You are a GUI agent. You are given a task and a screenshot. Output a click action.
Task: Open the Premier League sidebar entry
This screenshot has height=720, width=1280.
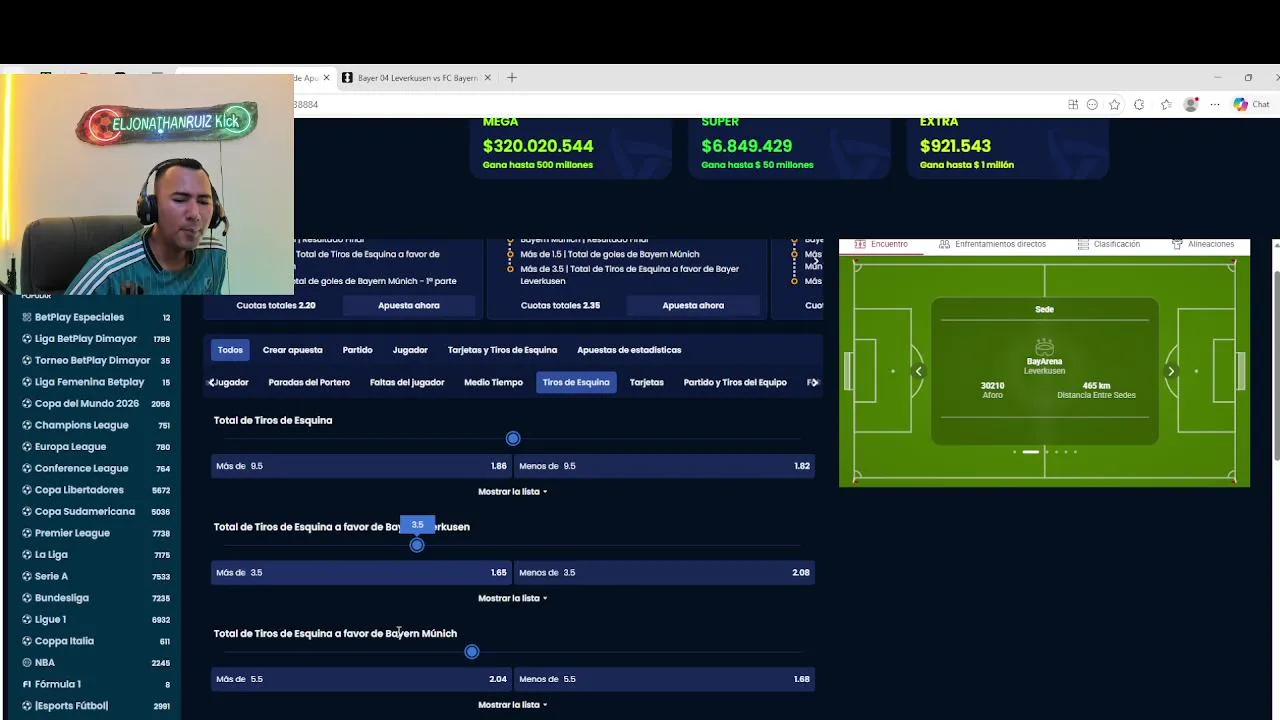(x=96, y=533)
